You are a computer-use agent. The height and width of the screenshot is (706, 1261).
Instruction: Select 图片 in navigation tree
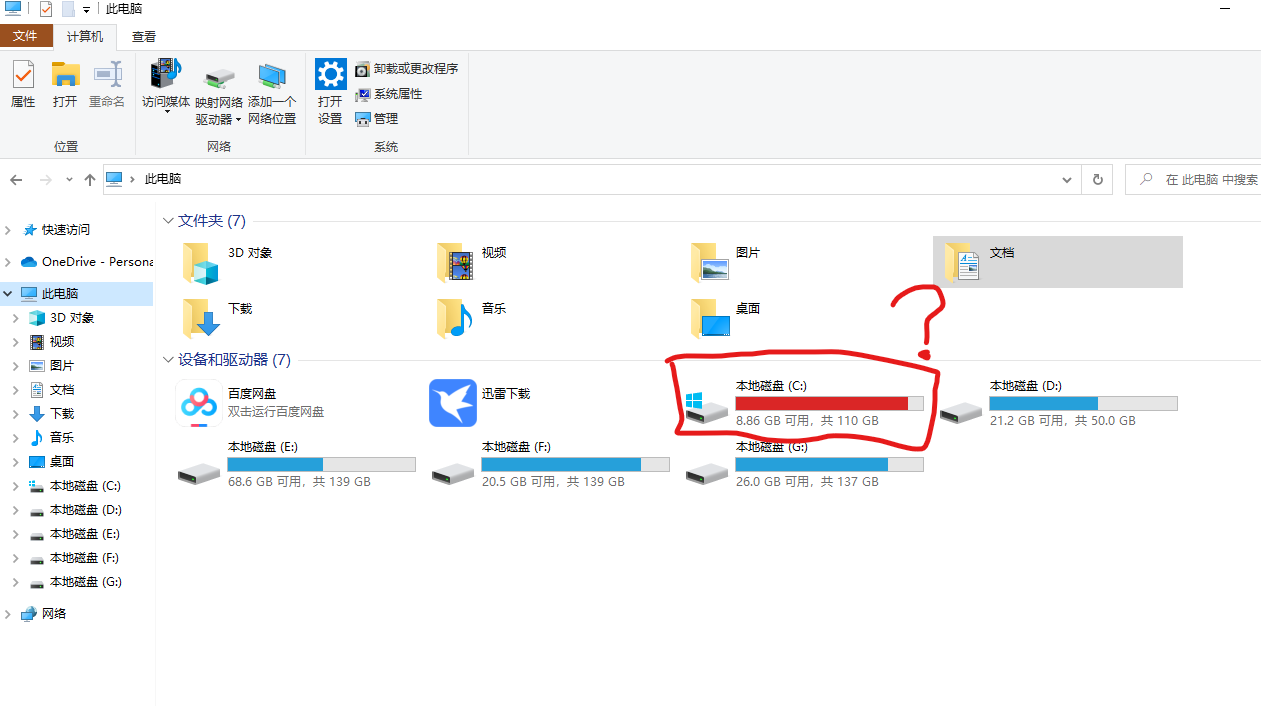pos(52,366)
